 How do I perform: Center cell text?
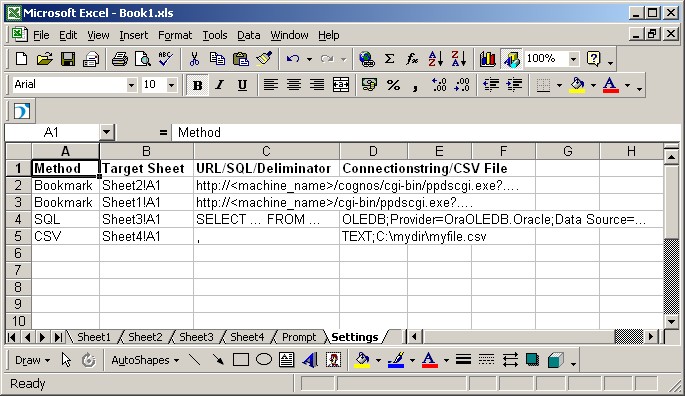click(294, 85)
